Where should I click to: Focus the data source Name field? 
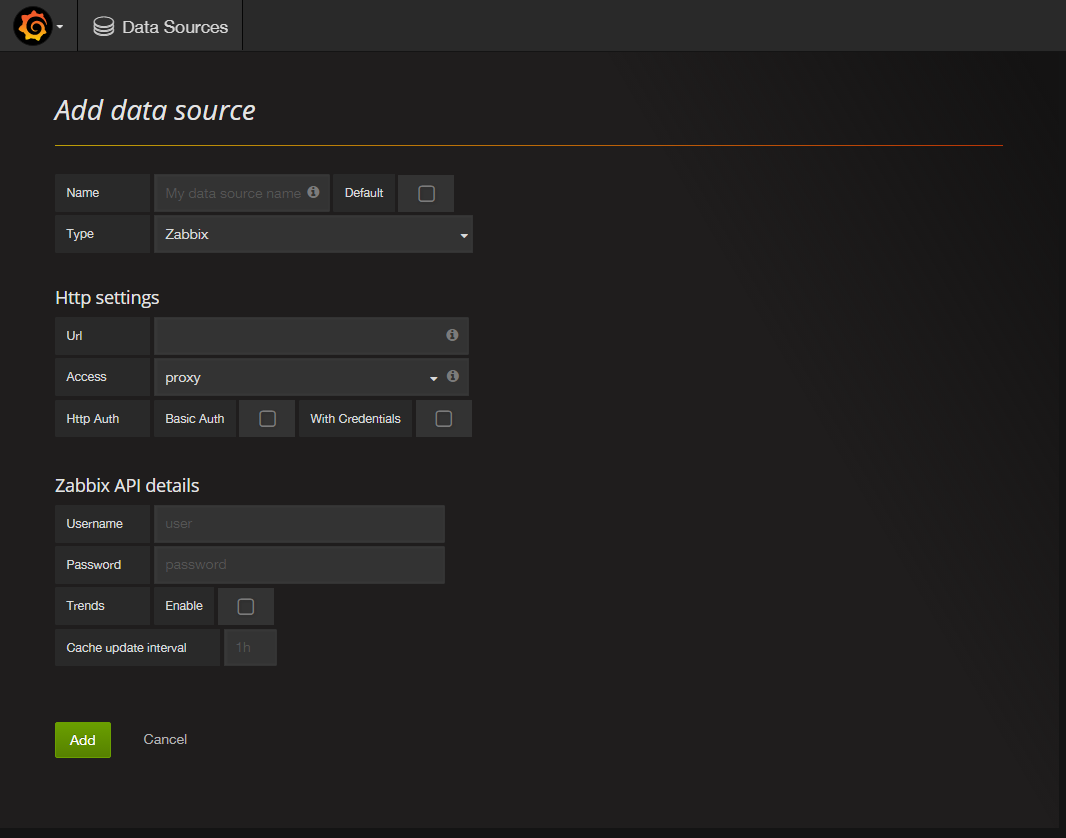point(233,193)
